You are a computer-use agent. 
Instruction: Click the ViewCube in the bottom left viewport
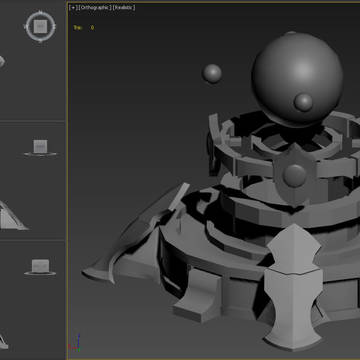[x=40, y=267]
